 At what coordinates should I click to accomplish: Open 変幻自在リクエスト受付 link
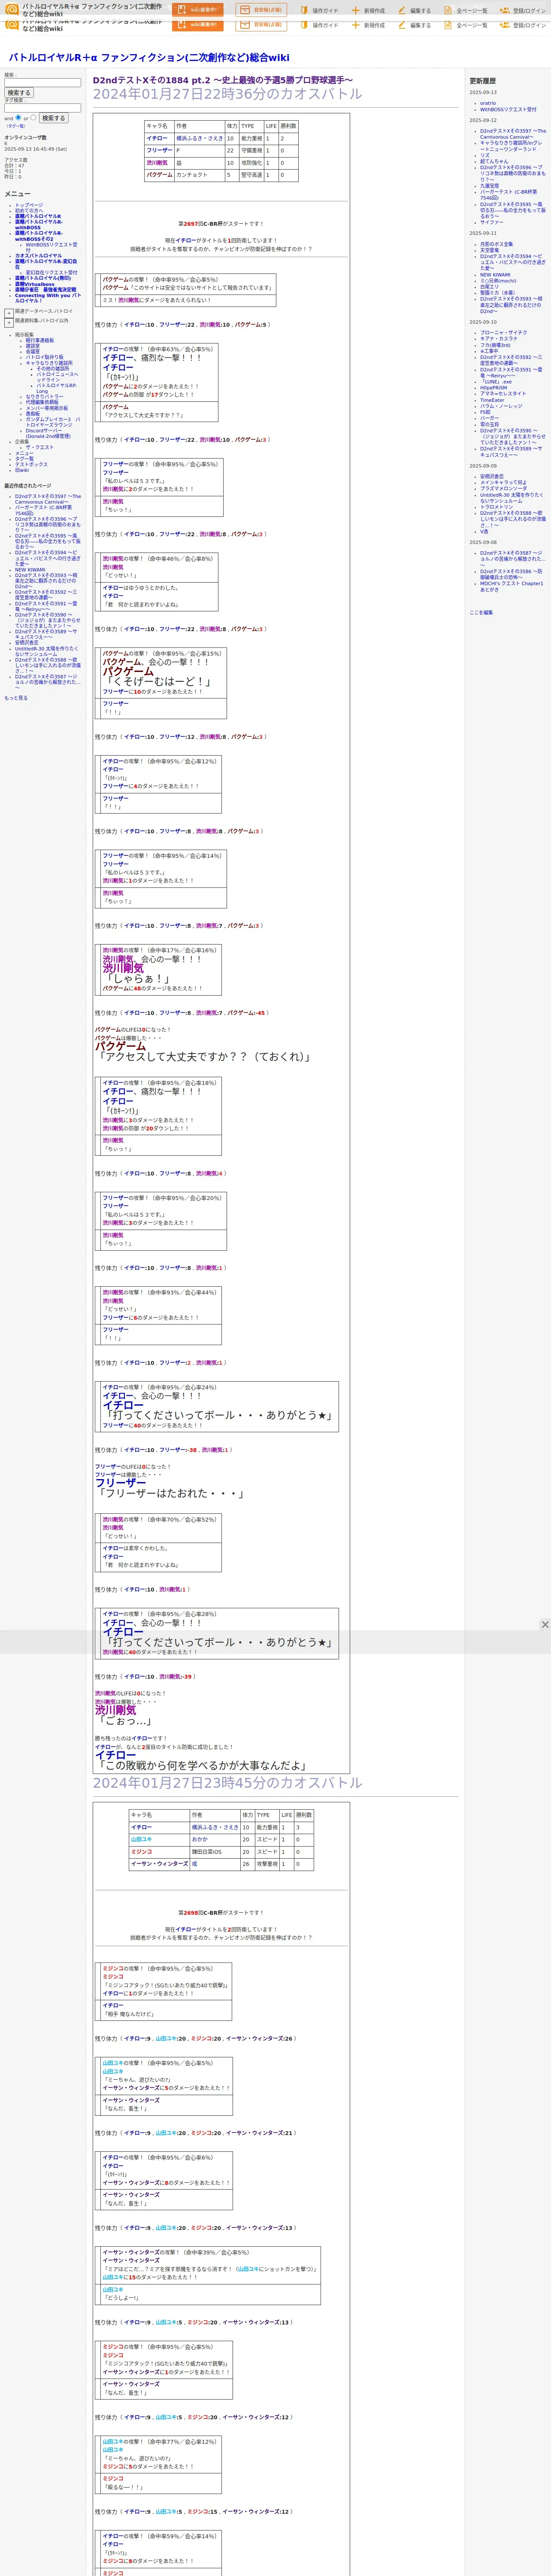51,272
